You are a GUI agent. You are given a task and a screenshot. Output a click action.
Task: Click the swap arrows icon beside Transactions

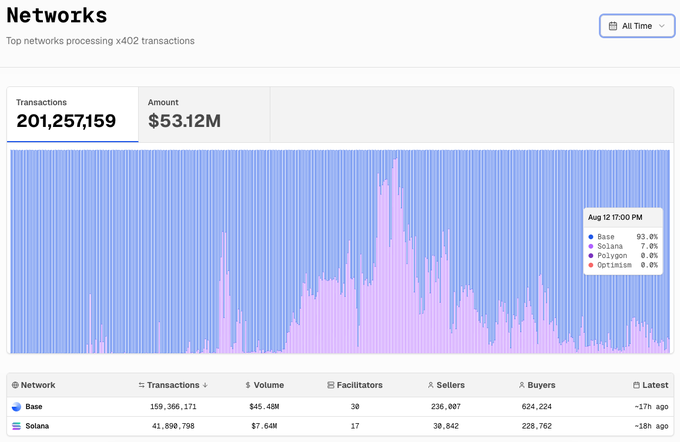[x=141, y=385]
